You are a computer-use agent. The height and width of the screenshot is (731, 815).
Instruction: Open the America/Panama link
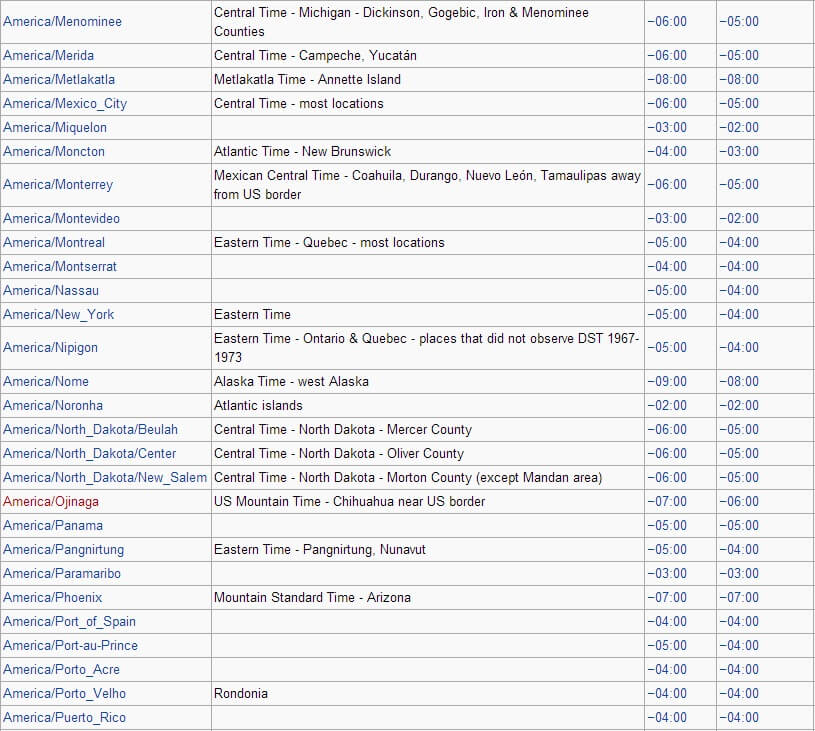[x=53, y=525]
